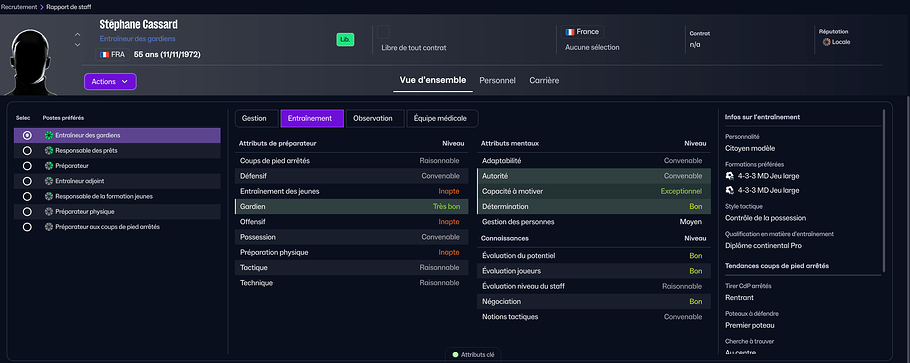This screenshot has width=910, height=363.
Task: Click the Évaluation niveau du staff row
Action: pos(594,286)
